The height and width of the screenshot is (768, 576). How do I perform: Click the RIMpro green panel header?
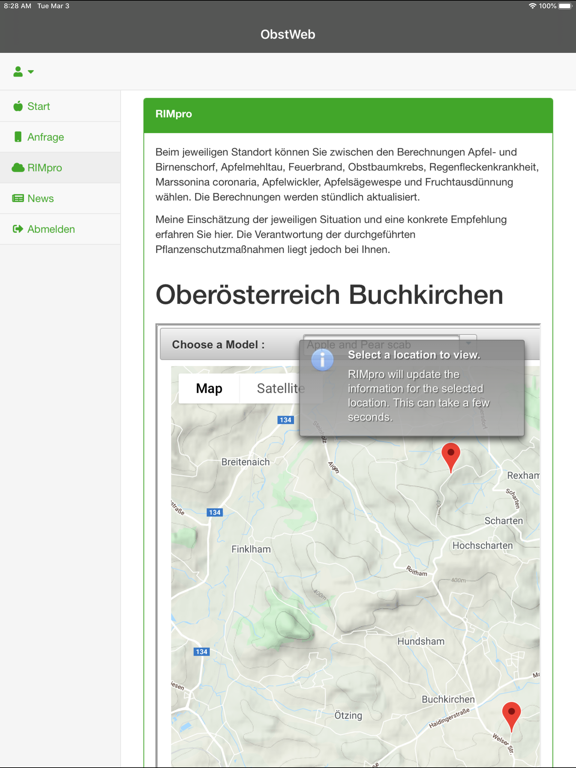(x=348, y=114)
